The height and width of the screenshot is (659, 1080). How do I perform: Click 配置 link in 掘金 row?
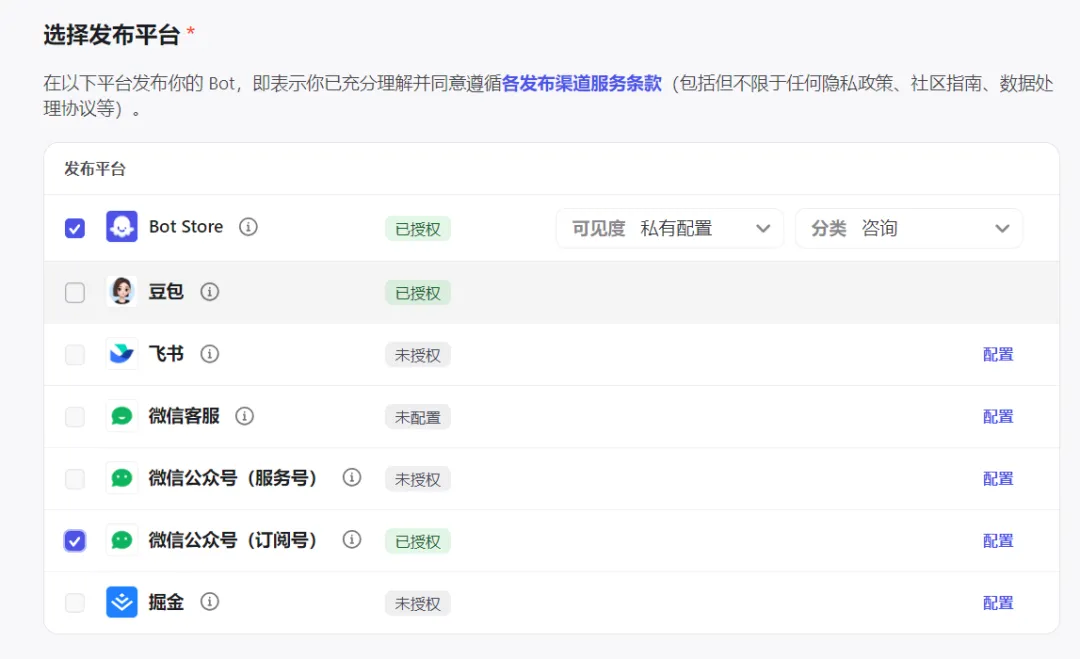[x=998, y=603]
